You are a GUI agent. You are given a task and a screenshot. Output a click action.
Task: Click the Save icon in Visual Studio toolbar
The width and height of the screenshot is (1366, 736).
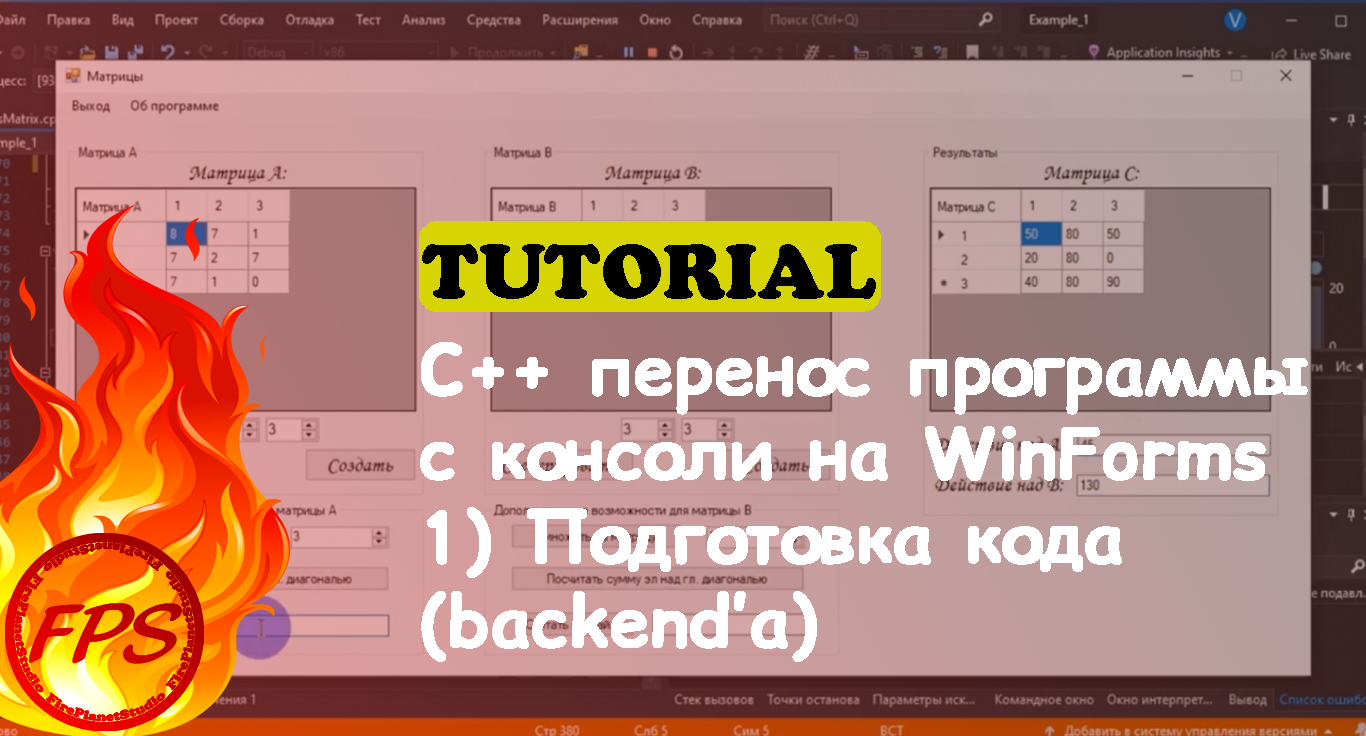click(111, 53)
